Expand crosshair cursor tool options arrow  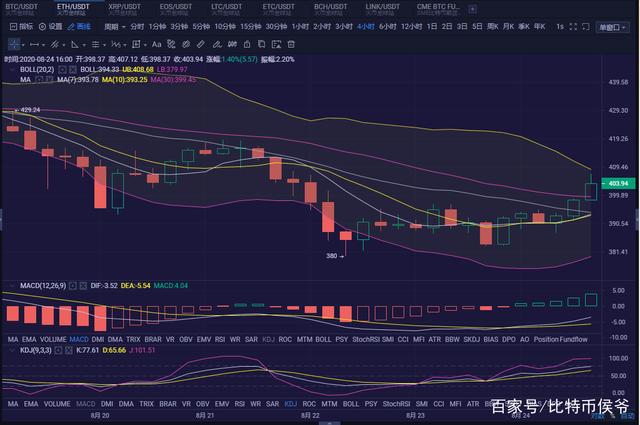23,45
